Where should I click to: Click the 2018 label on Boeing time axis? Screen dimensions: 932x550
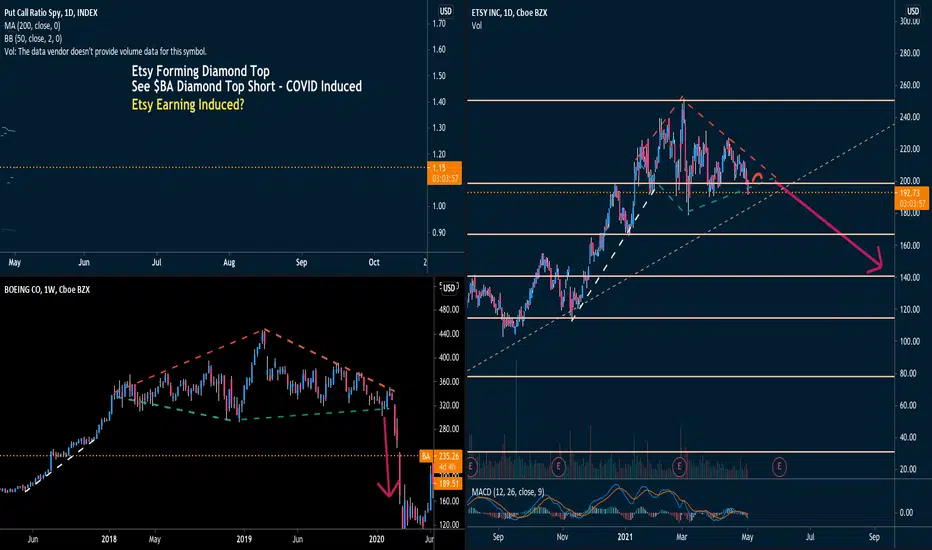tap(109, 539)
